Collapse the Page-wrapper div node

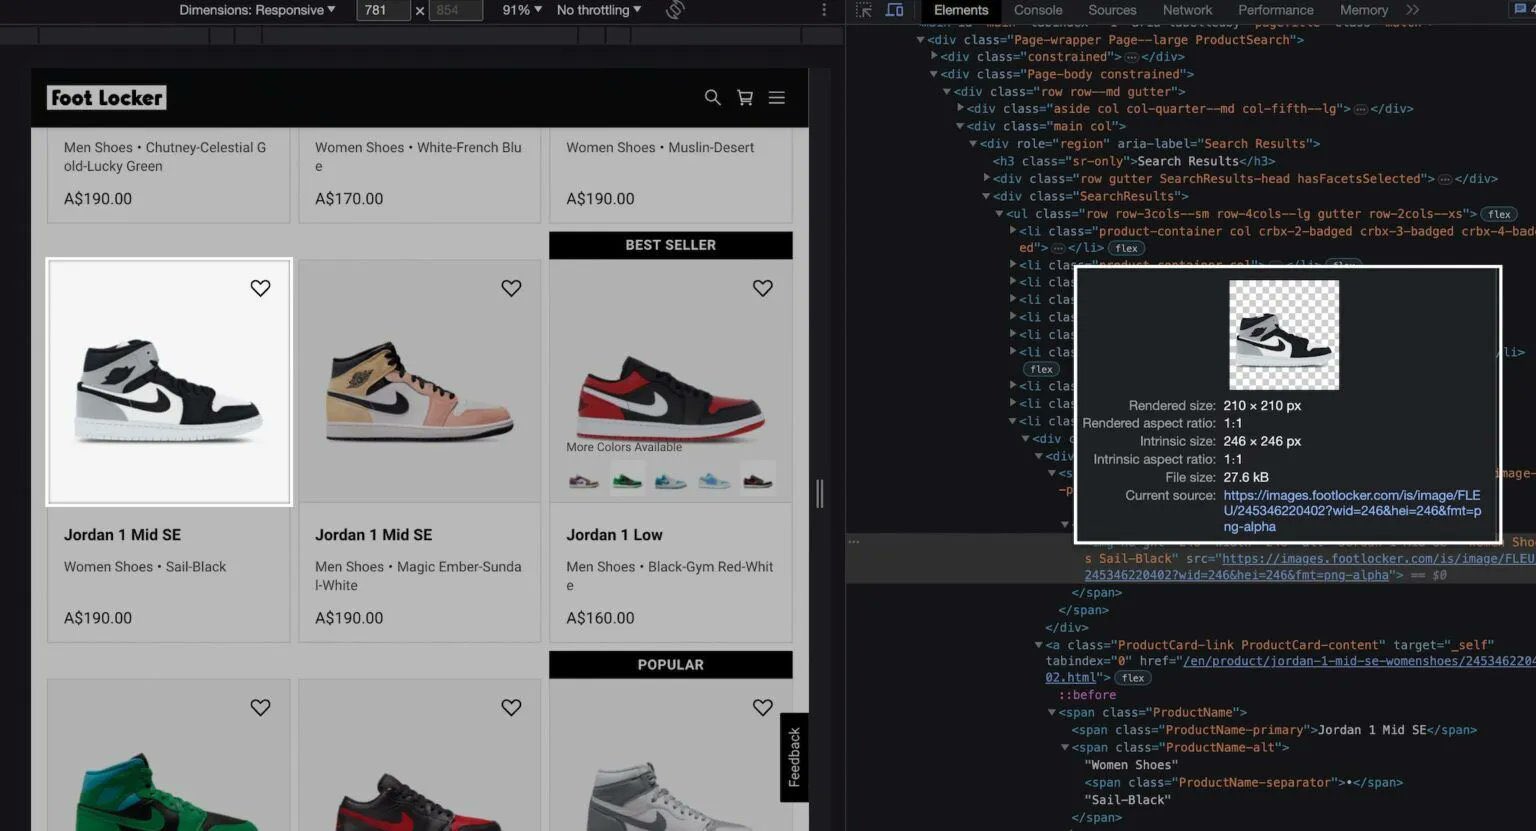click(921, 40)
